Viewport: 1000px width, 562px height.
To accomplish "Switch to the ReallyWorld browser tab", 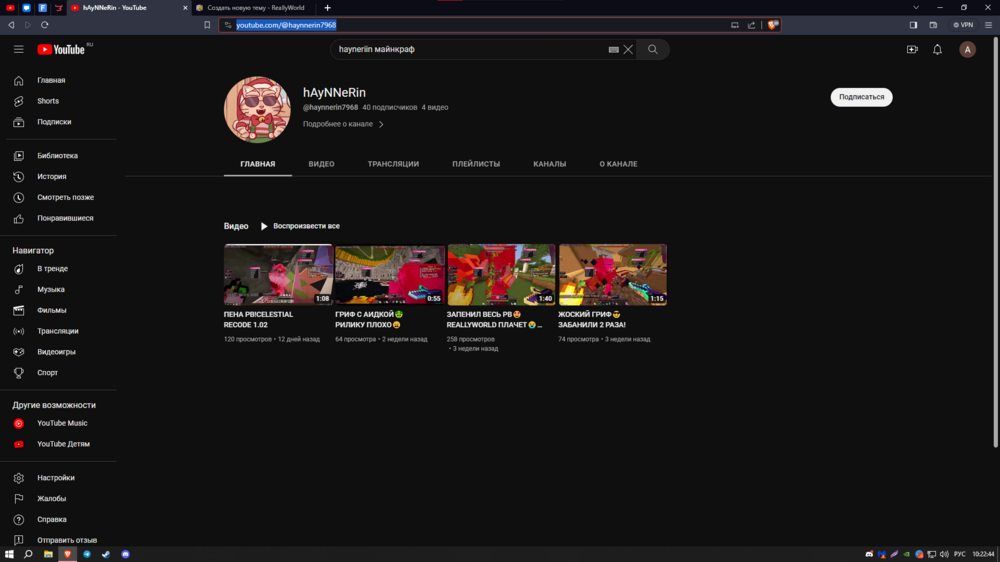I will point(255,8).
